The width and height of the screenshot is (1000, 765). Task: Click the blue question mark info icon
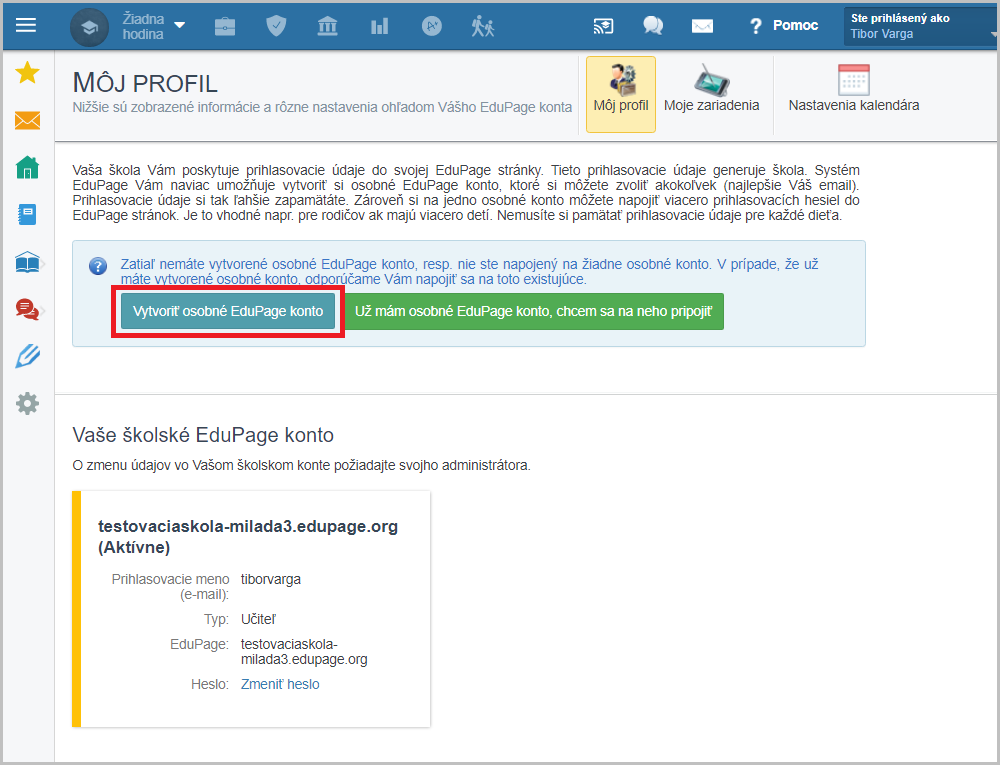click(x=98, y=266)
